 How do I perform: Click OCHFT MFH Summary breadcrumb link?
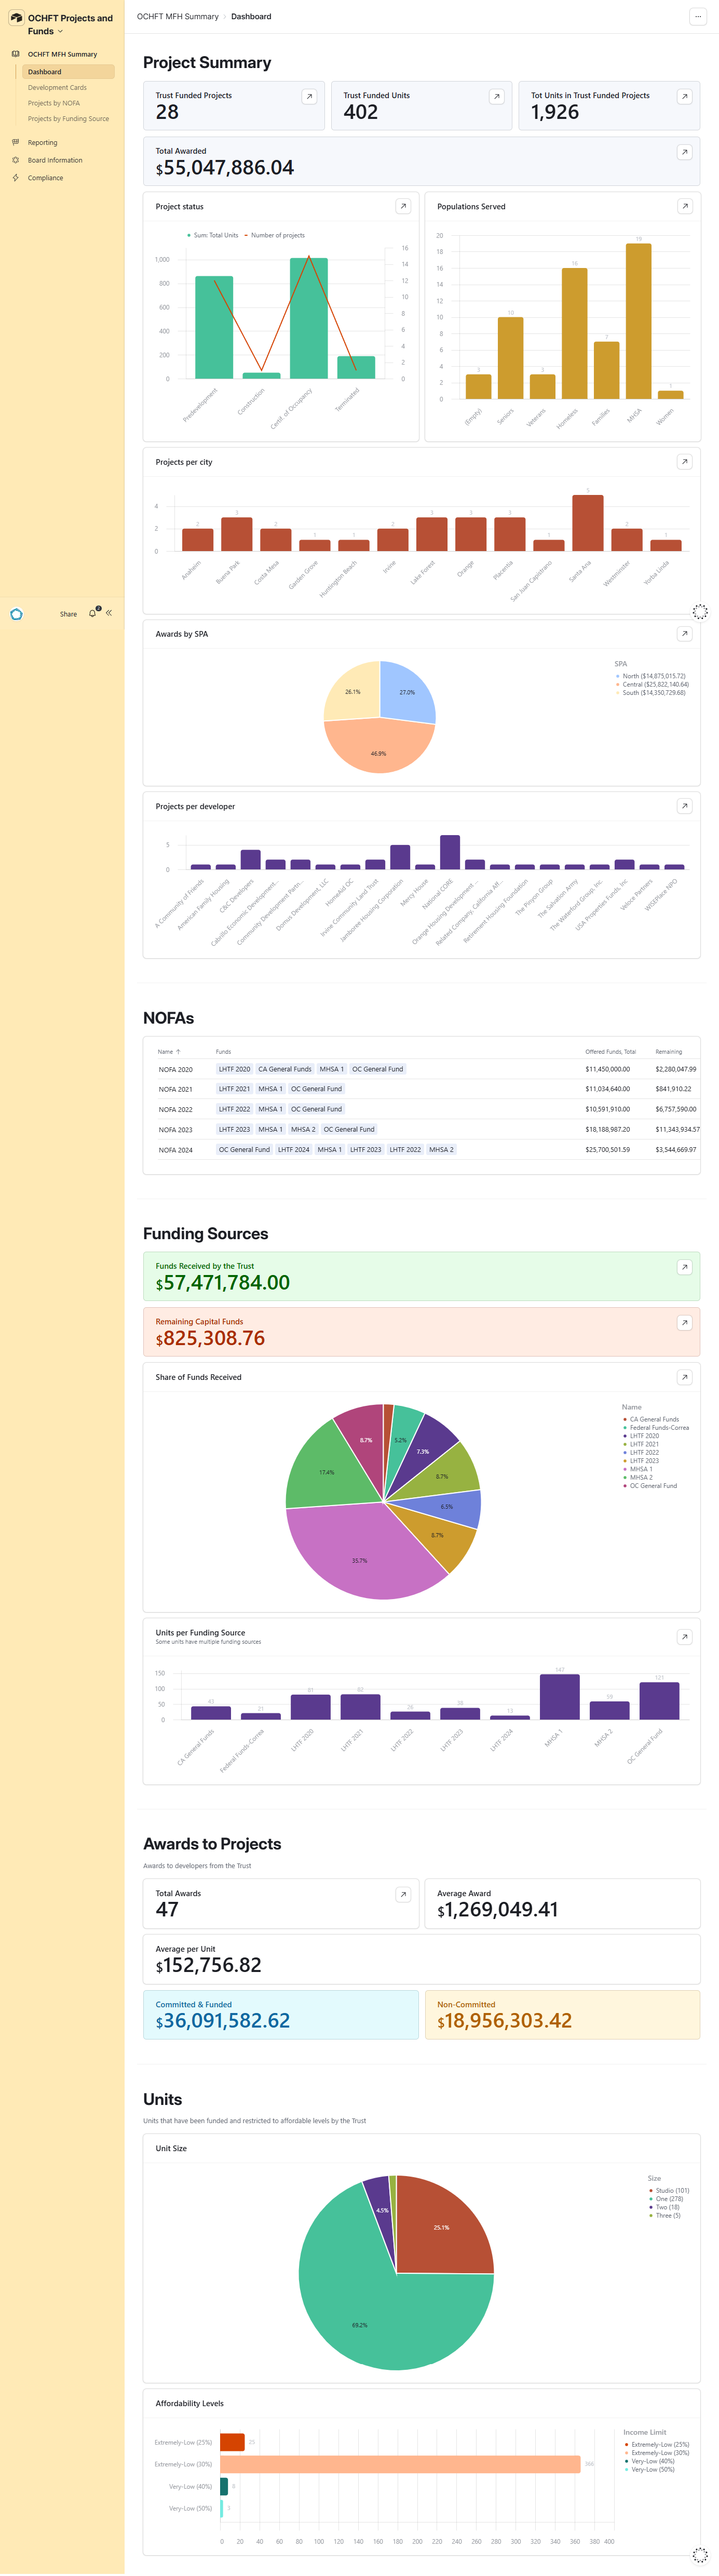tap(177, 17)
